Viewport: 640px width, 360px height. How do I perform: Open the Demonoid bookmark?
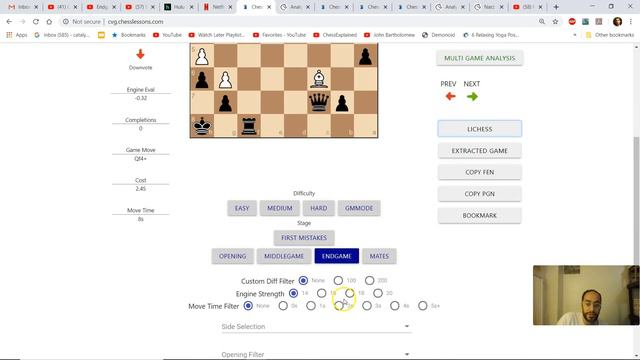[438, 35]
